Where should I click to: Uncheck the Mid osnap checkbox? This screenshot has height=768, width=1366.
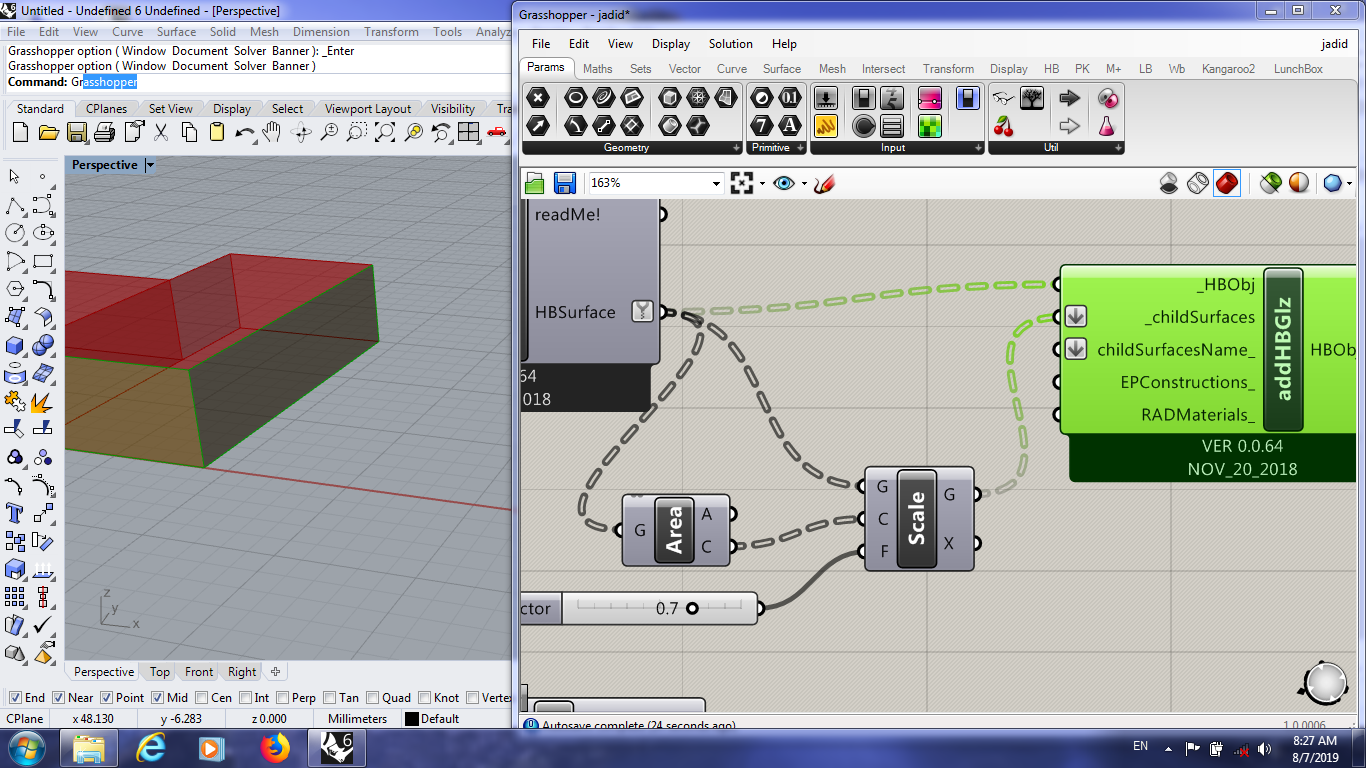pyautogui.click(x=157, y=698)
